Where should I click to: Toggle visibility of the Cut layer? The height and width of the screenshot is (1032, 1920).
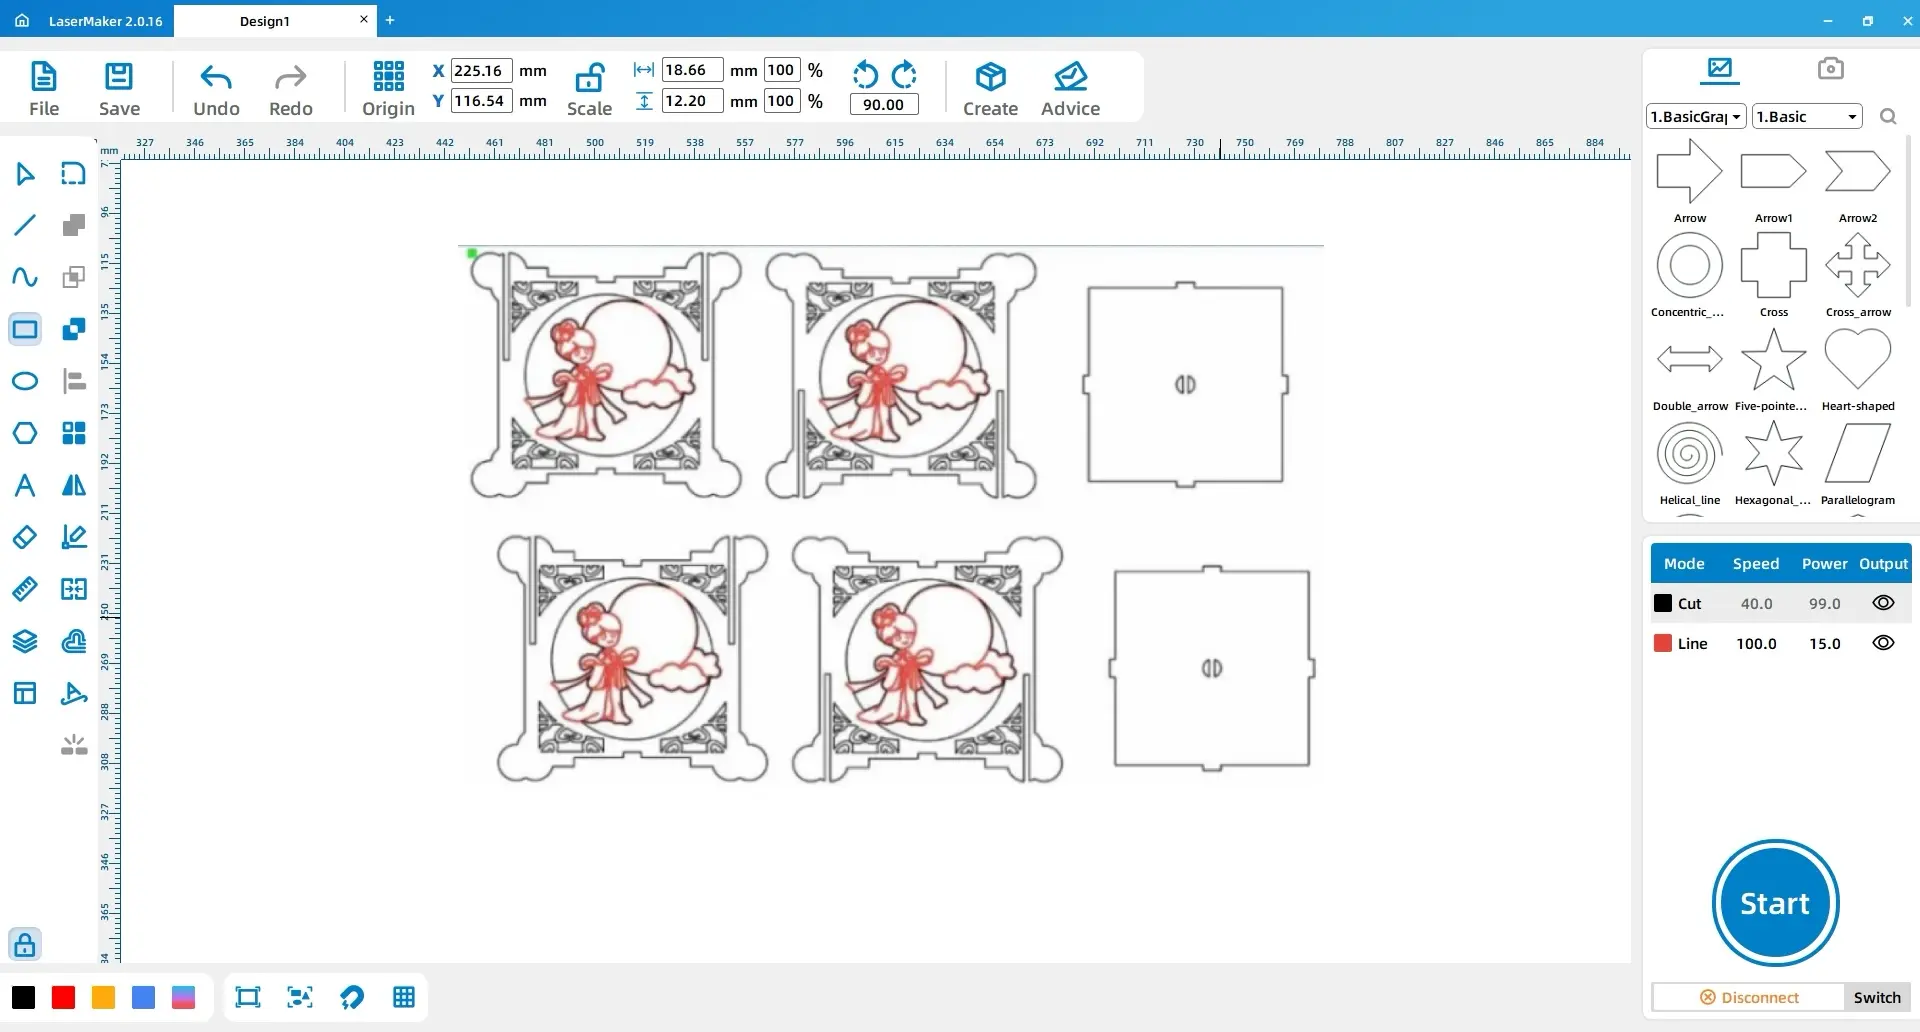1883,603
